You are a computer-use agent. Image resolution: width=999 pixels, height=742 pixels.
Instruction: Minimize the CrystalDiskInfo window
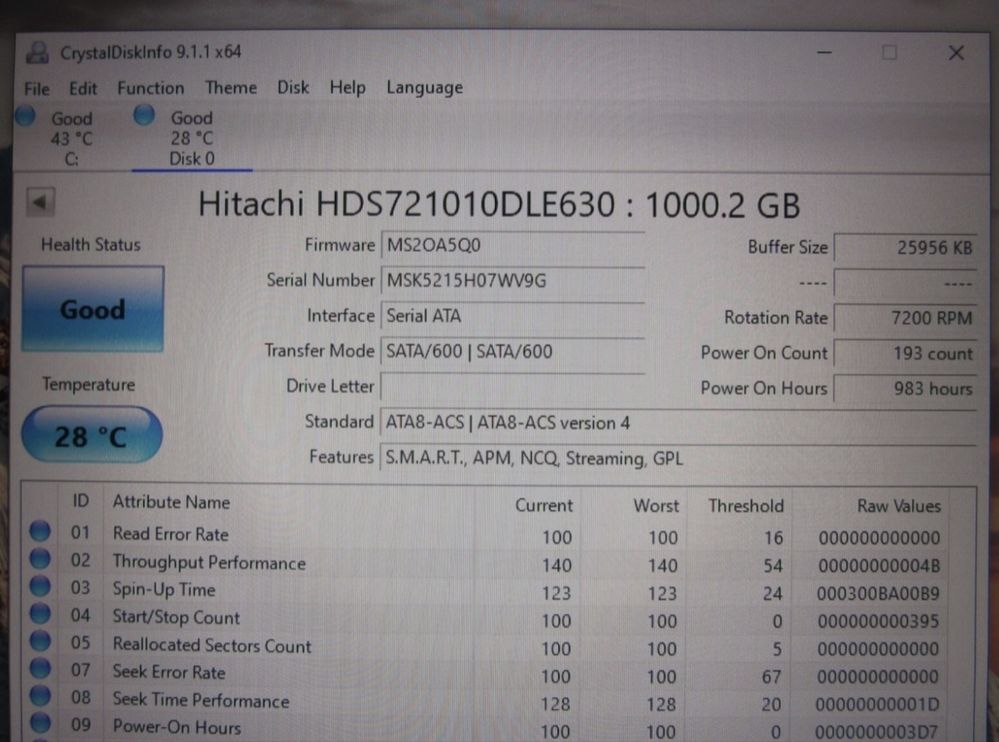pyautogui.click(x=824, y=53)
